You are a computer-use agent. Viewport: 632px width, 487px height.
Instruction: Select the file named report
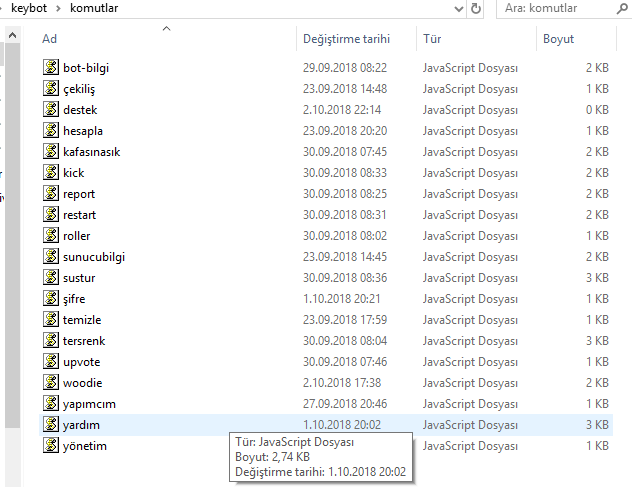coord(79,194)
